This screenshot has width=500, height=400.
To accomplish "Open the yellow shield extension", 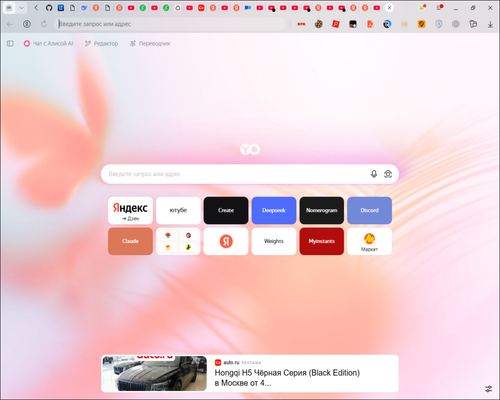I will 421,24.
